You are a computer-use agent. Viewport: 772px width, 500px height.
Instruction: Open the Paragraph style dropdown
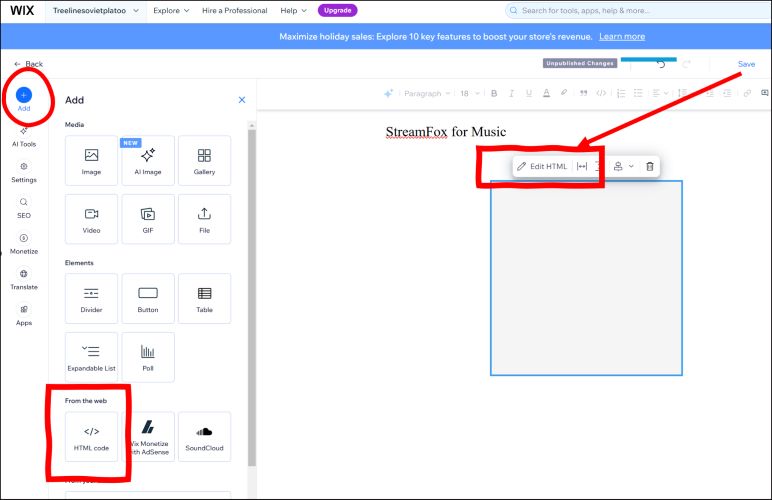point(426,93)
